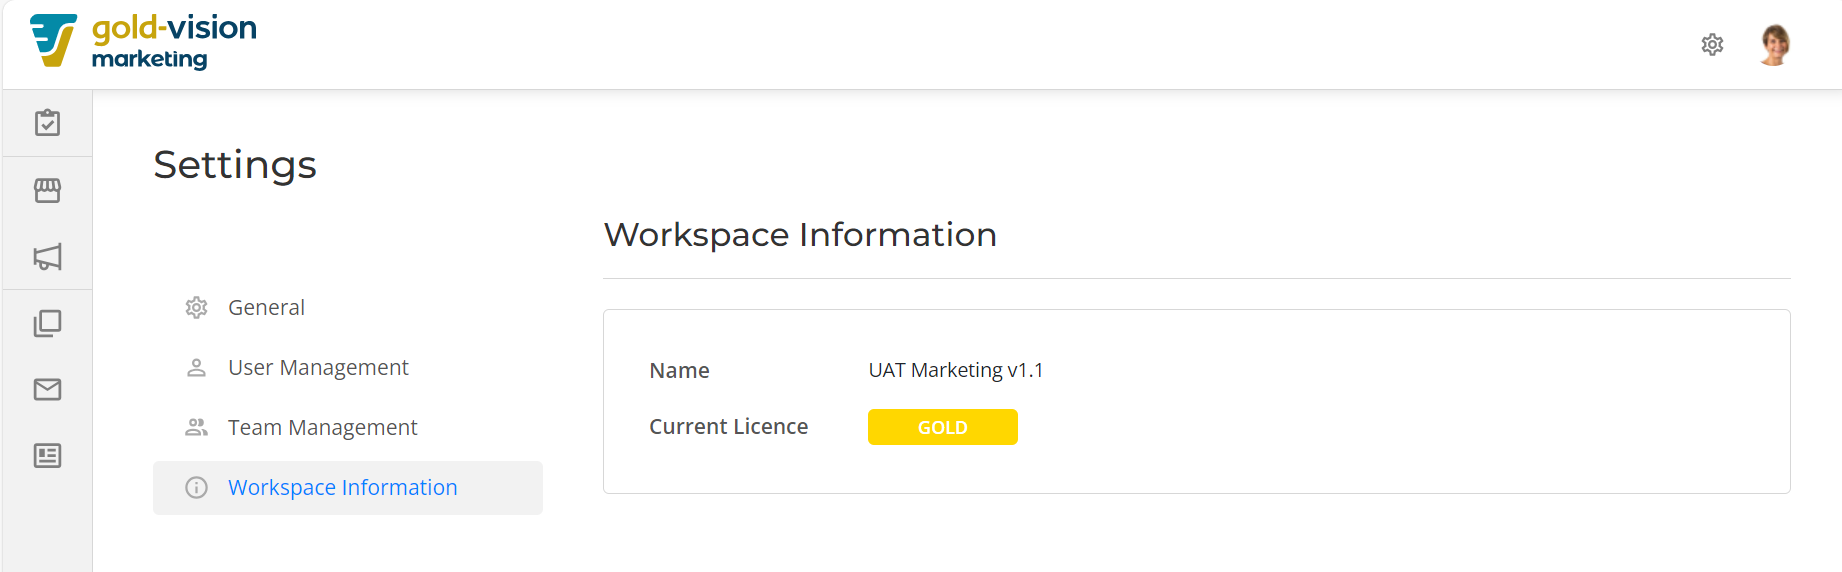
Task: Open the tasks clipboard icon in sidebar
Action: (47, 123)
